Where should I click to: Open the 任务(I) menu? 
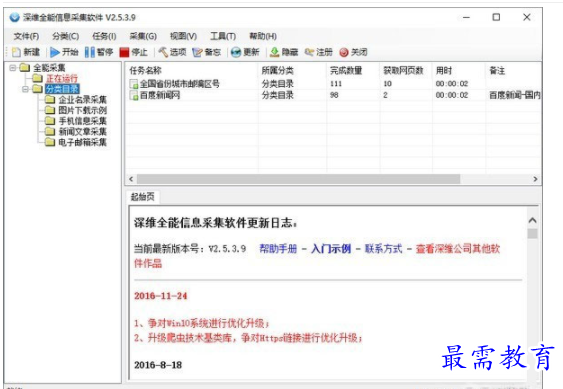[x=104, y=36]
